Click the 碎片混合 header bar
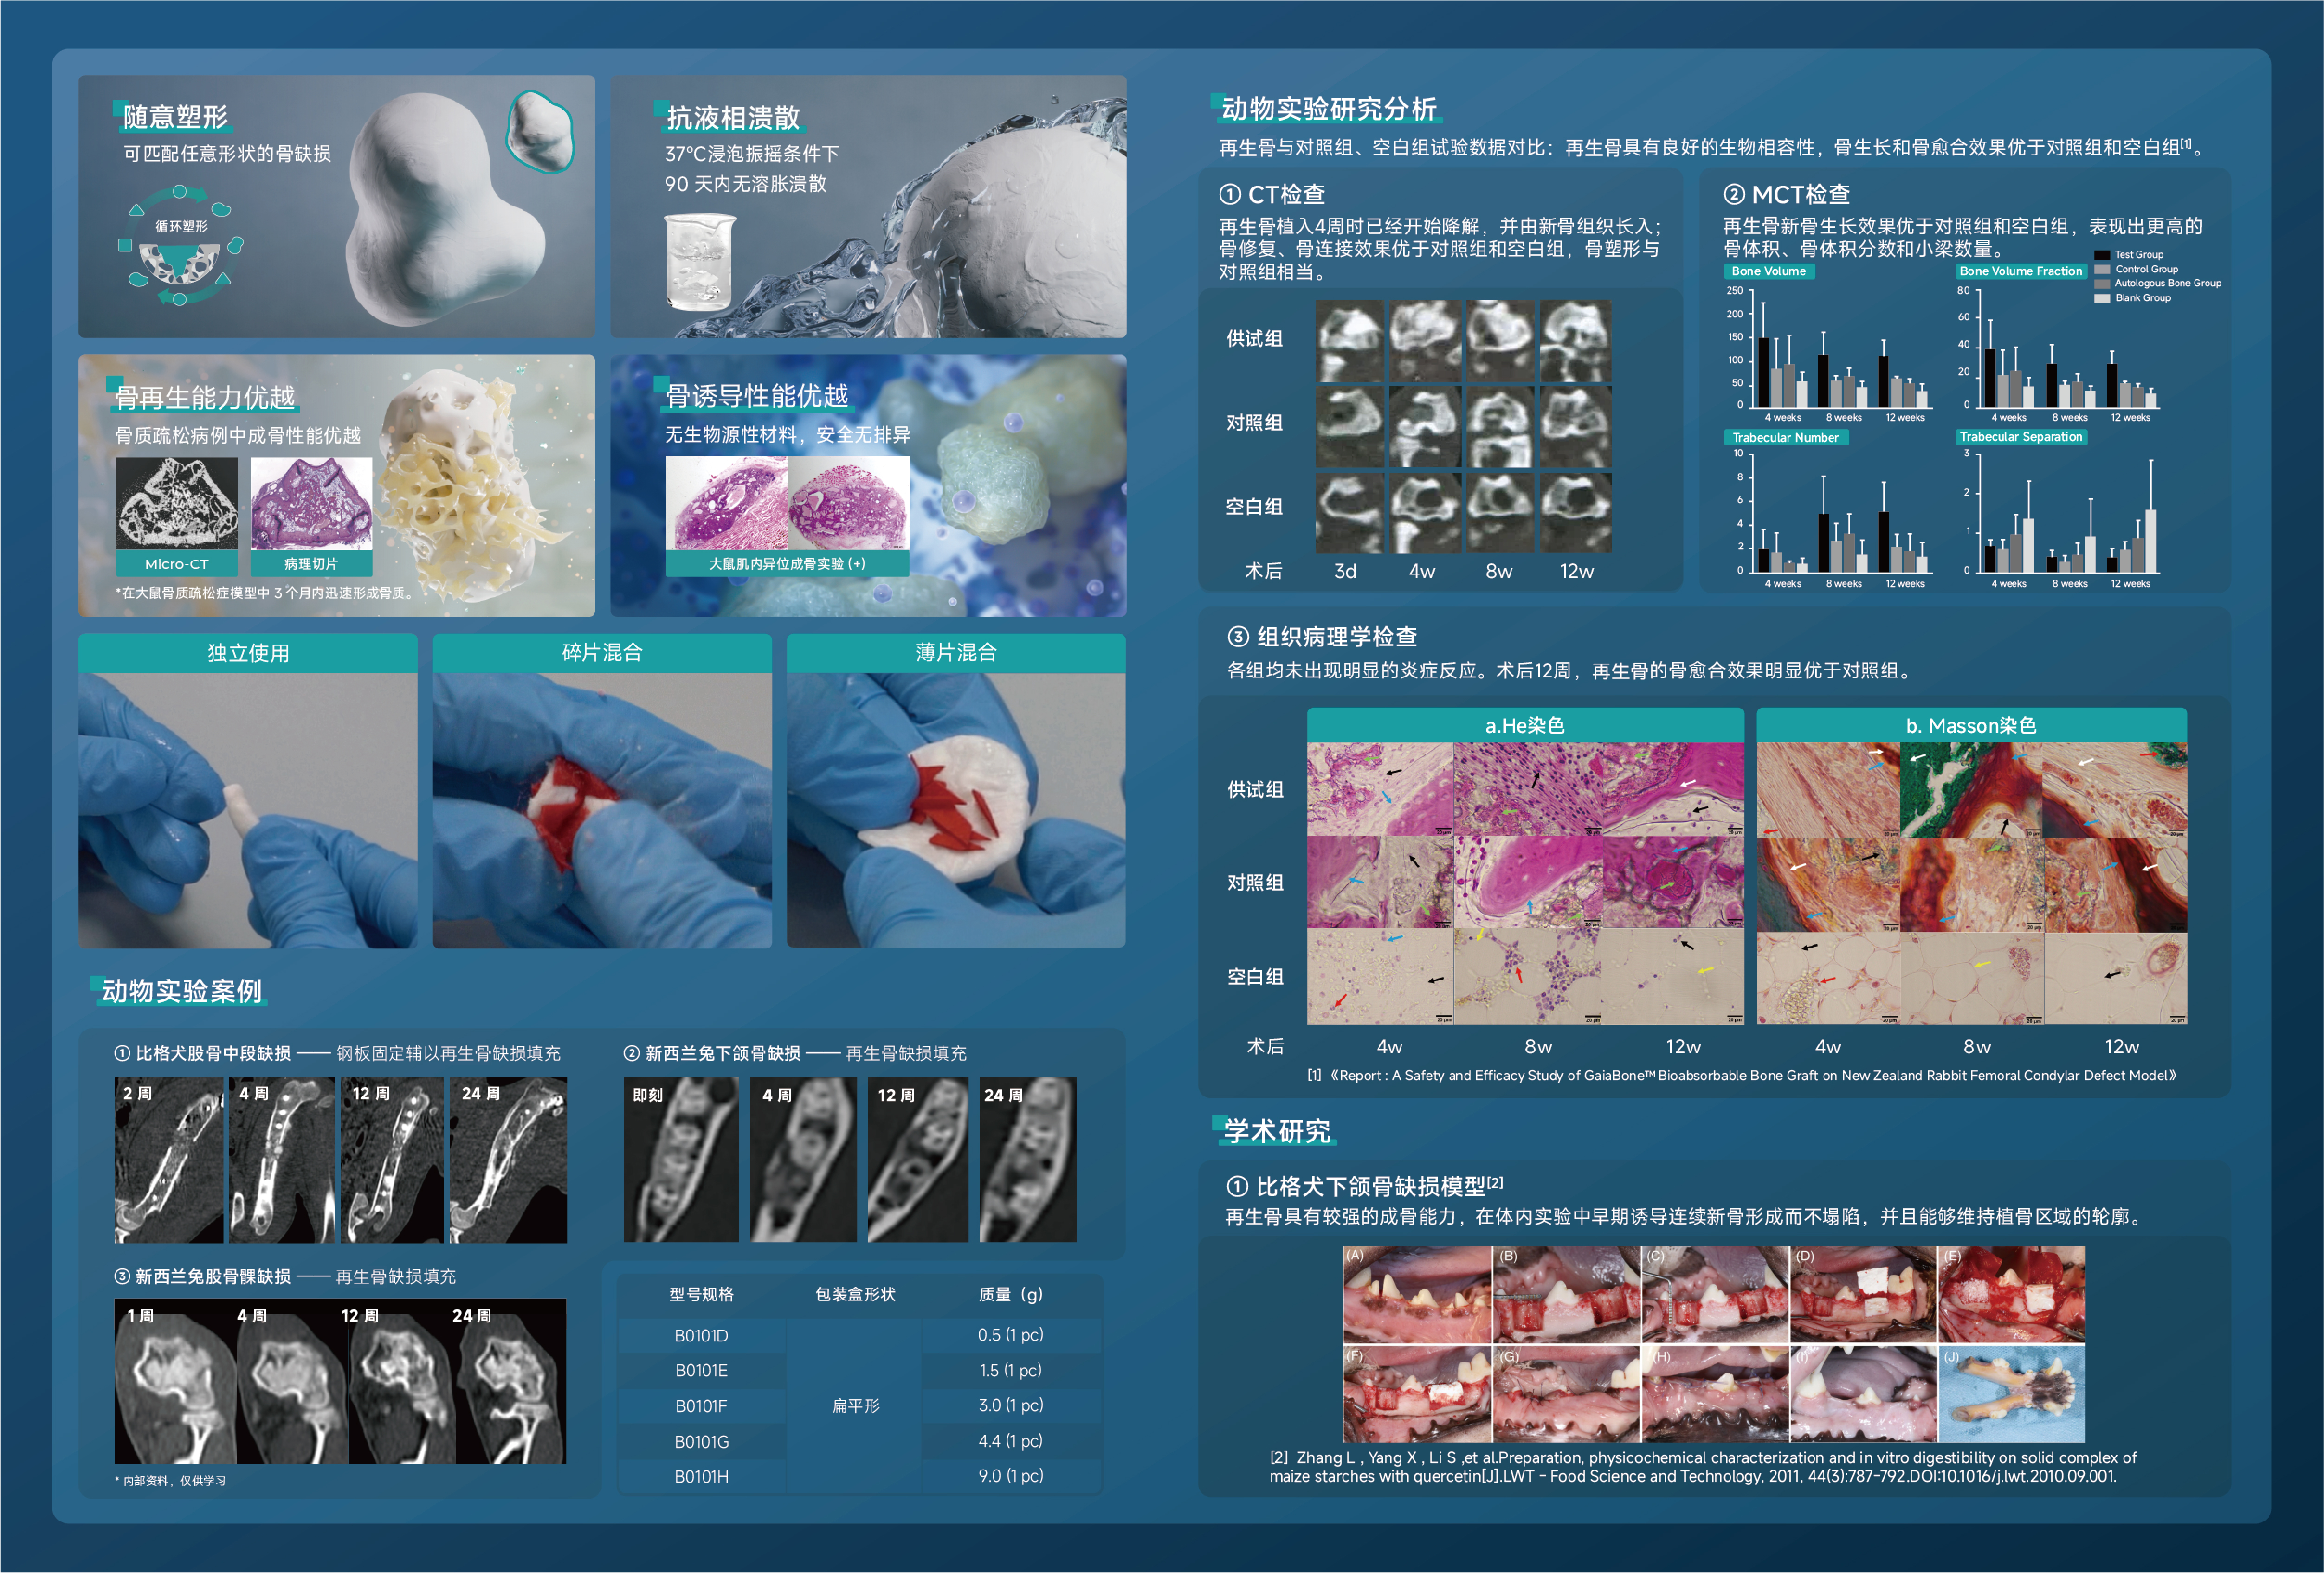Screen dimensions: 2324x1573 click(602, 653)
